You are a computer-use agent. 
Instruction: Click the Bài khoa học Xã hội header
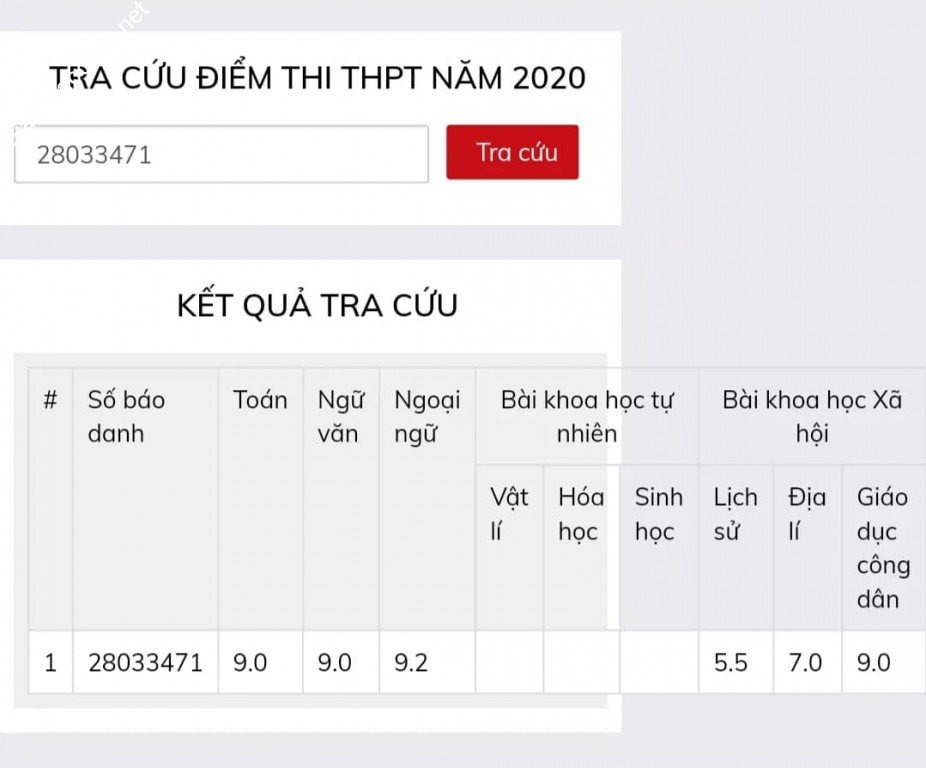pyautogui.click(x=812, y=417)
